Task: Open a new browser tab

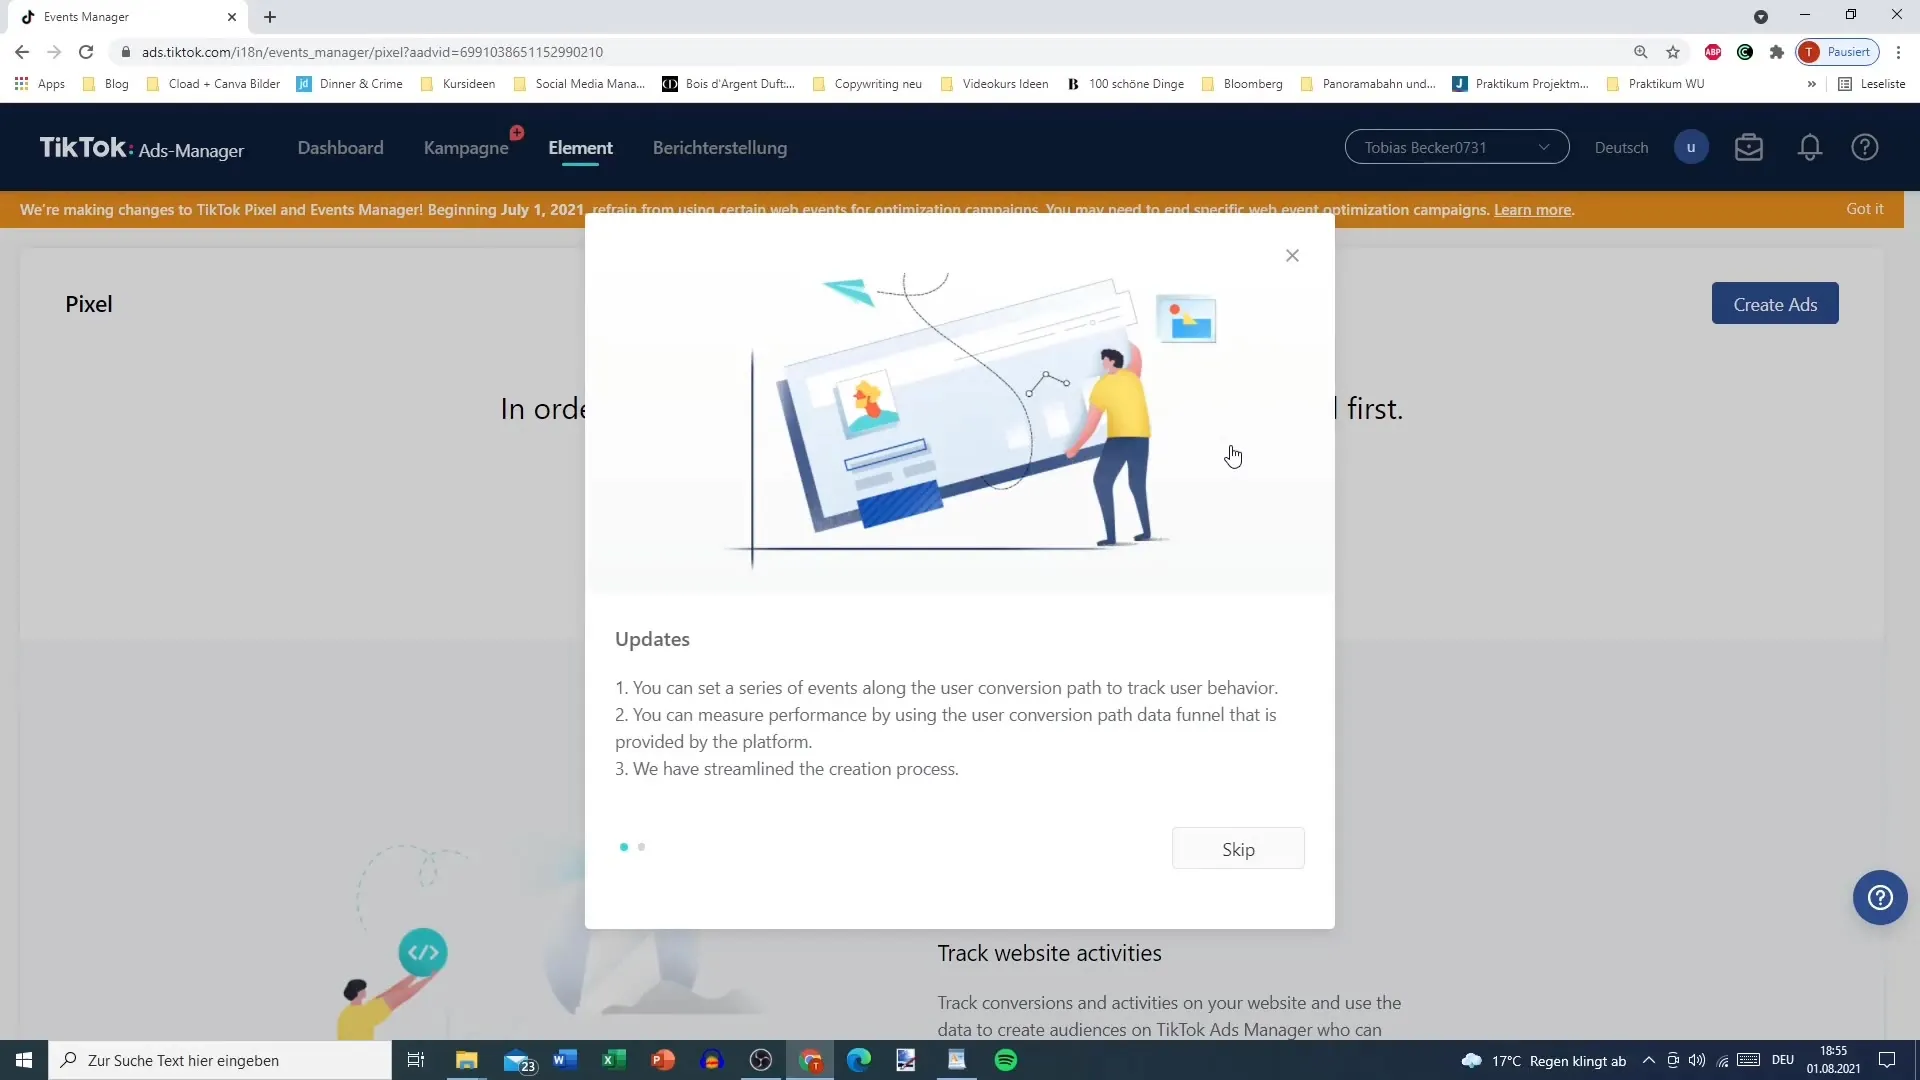Action: coord(270,17)
